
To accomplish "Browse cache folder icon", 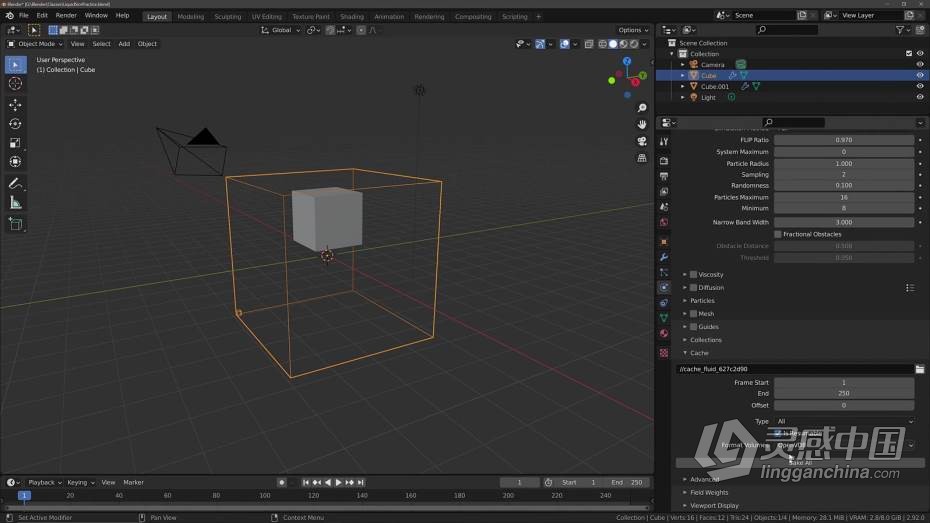I will point(919,369).
